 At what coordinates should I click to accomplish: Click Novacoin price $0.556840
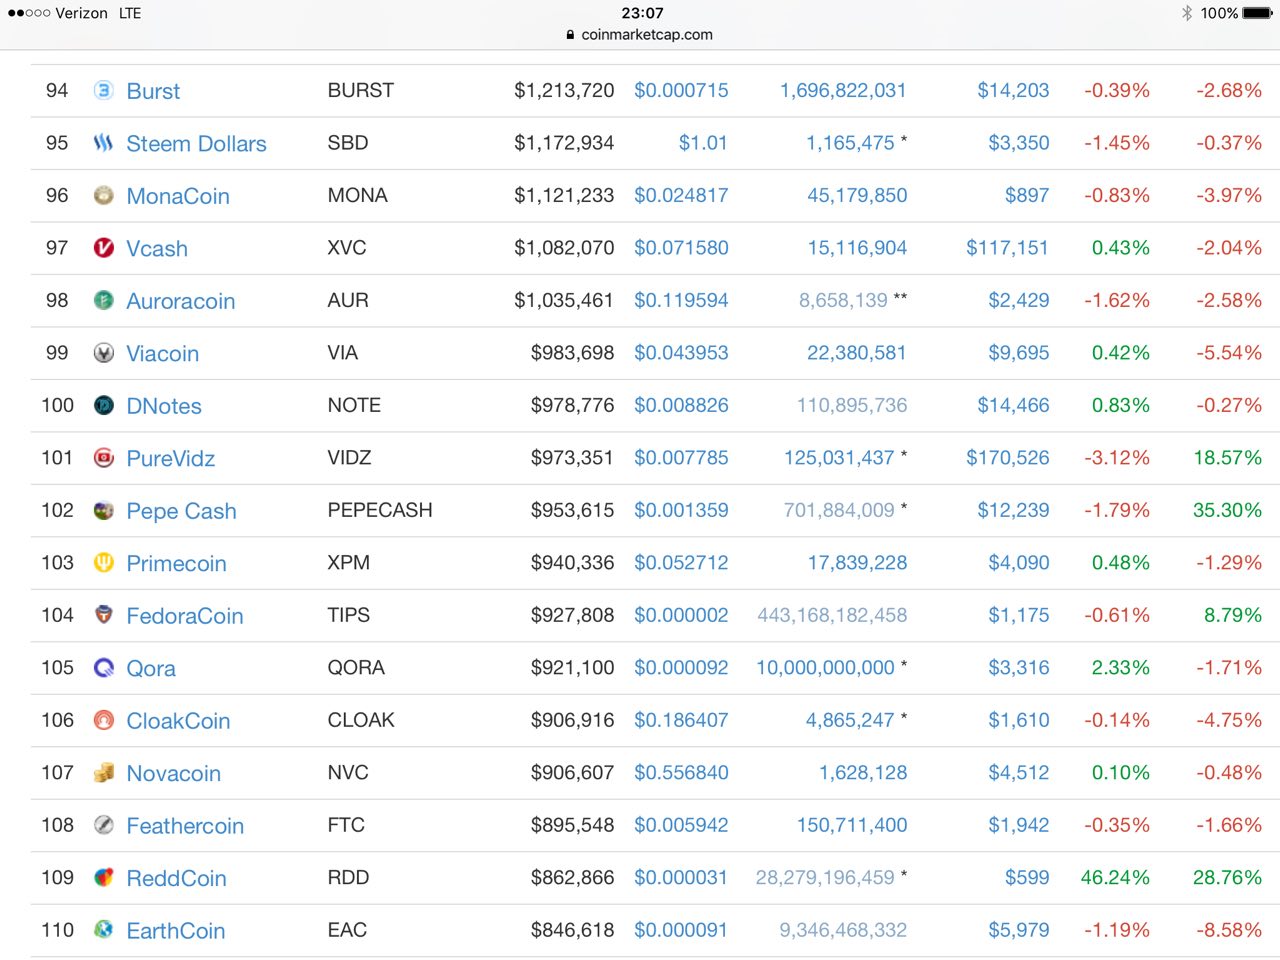coord(681,773)
